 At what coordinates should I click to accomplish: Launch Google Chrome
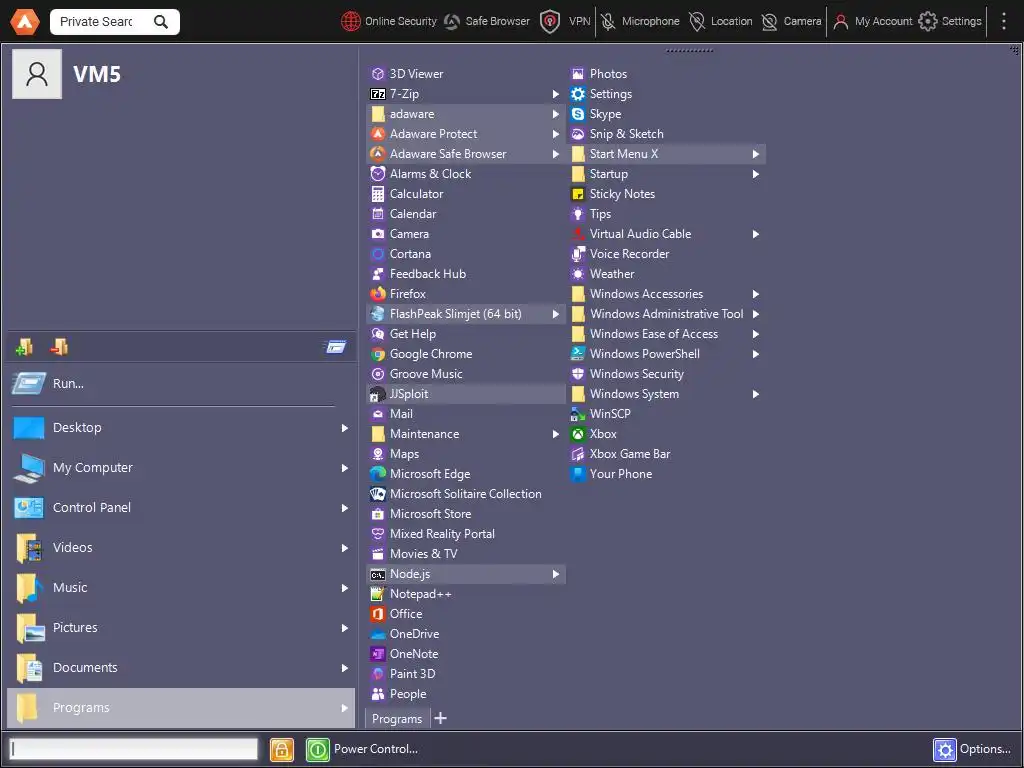click(467, 354)
